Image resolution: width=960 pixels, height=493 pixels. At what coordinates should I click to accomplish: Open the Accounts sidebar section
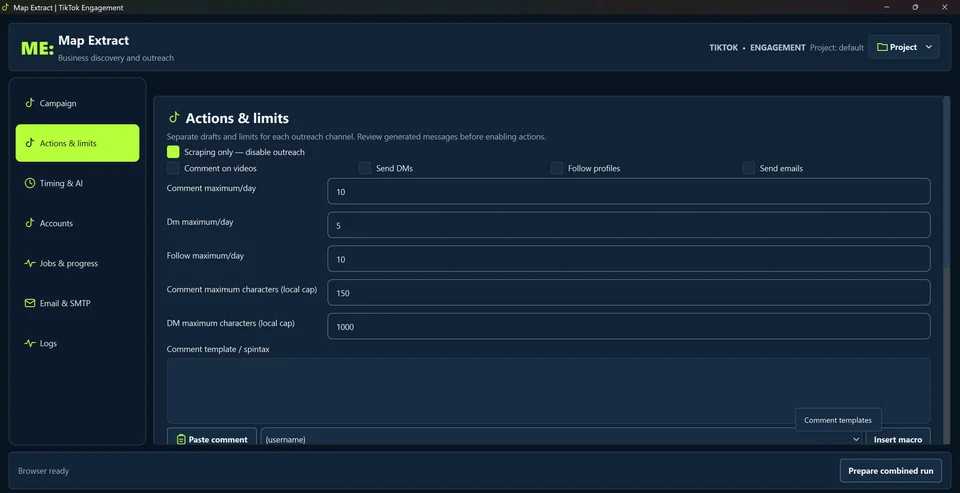(x=77, y=224)
